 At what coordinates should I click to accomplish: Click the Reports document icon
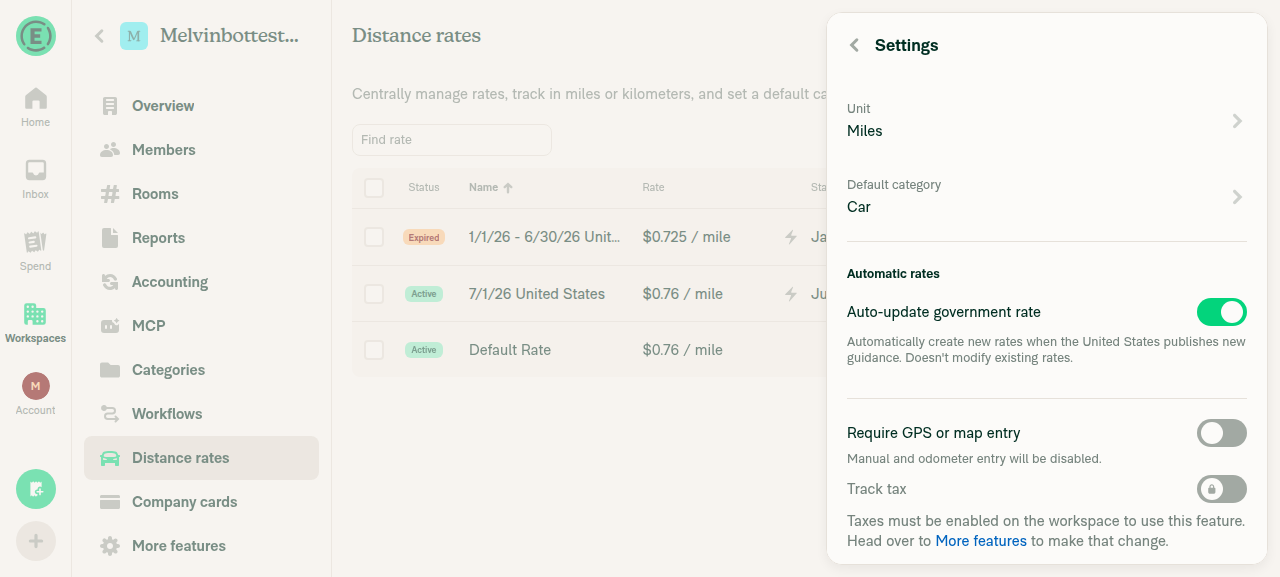110,238
